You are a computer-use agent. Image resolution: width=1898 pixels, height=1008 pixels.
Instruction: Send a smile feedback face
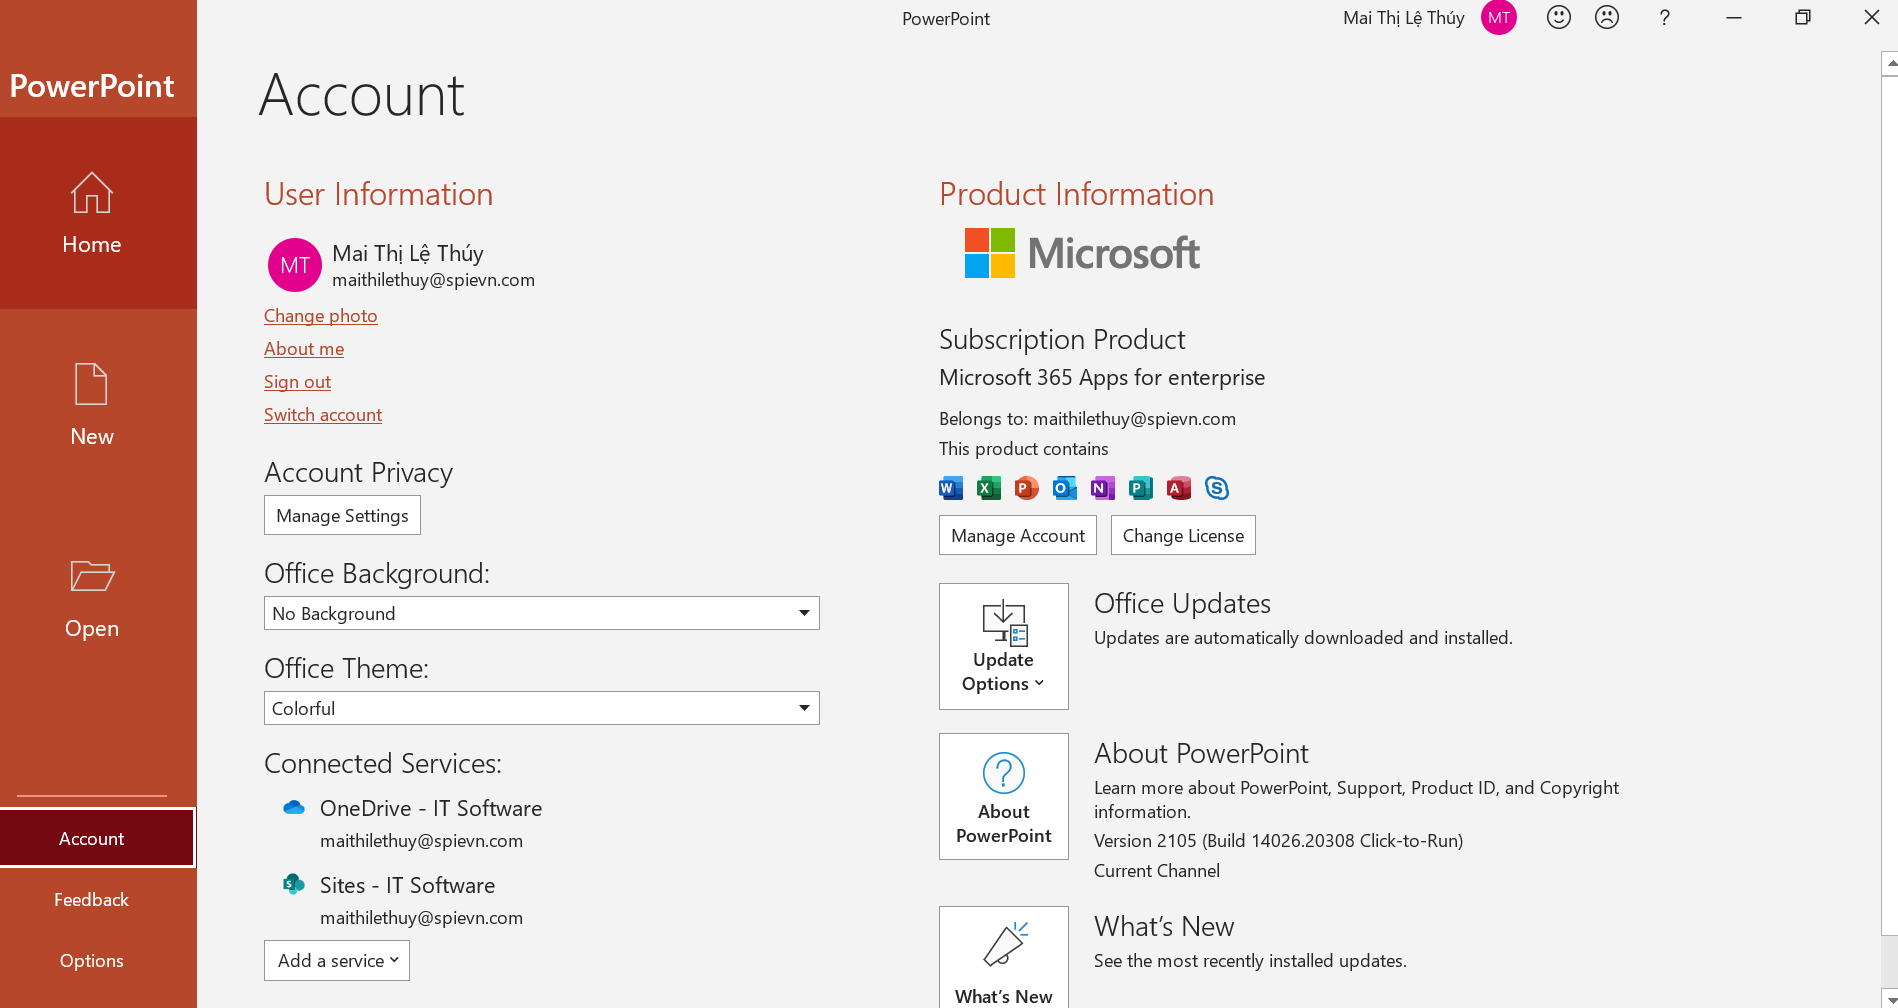[x=1559, y=17]
